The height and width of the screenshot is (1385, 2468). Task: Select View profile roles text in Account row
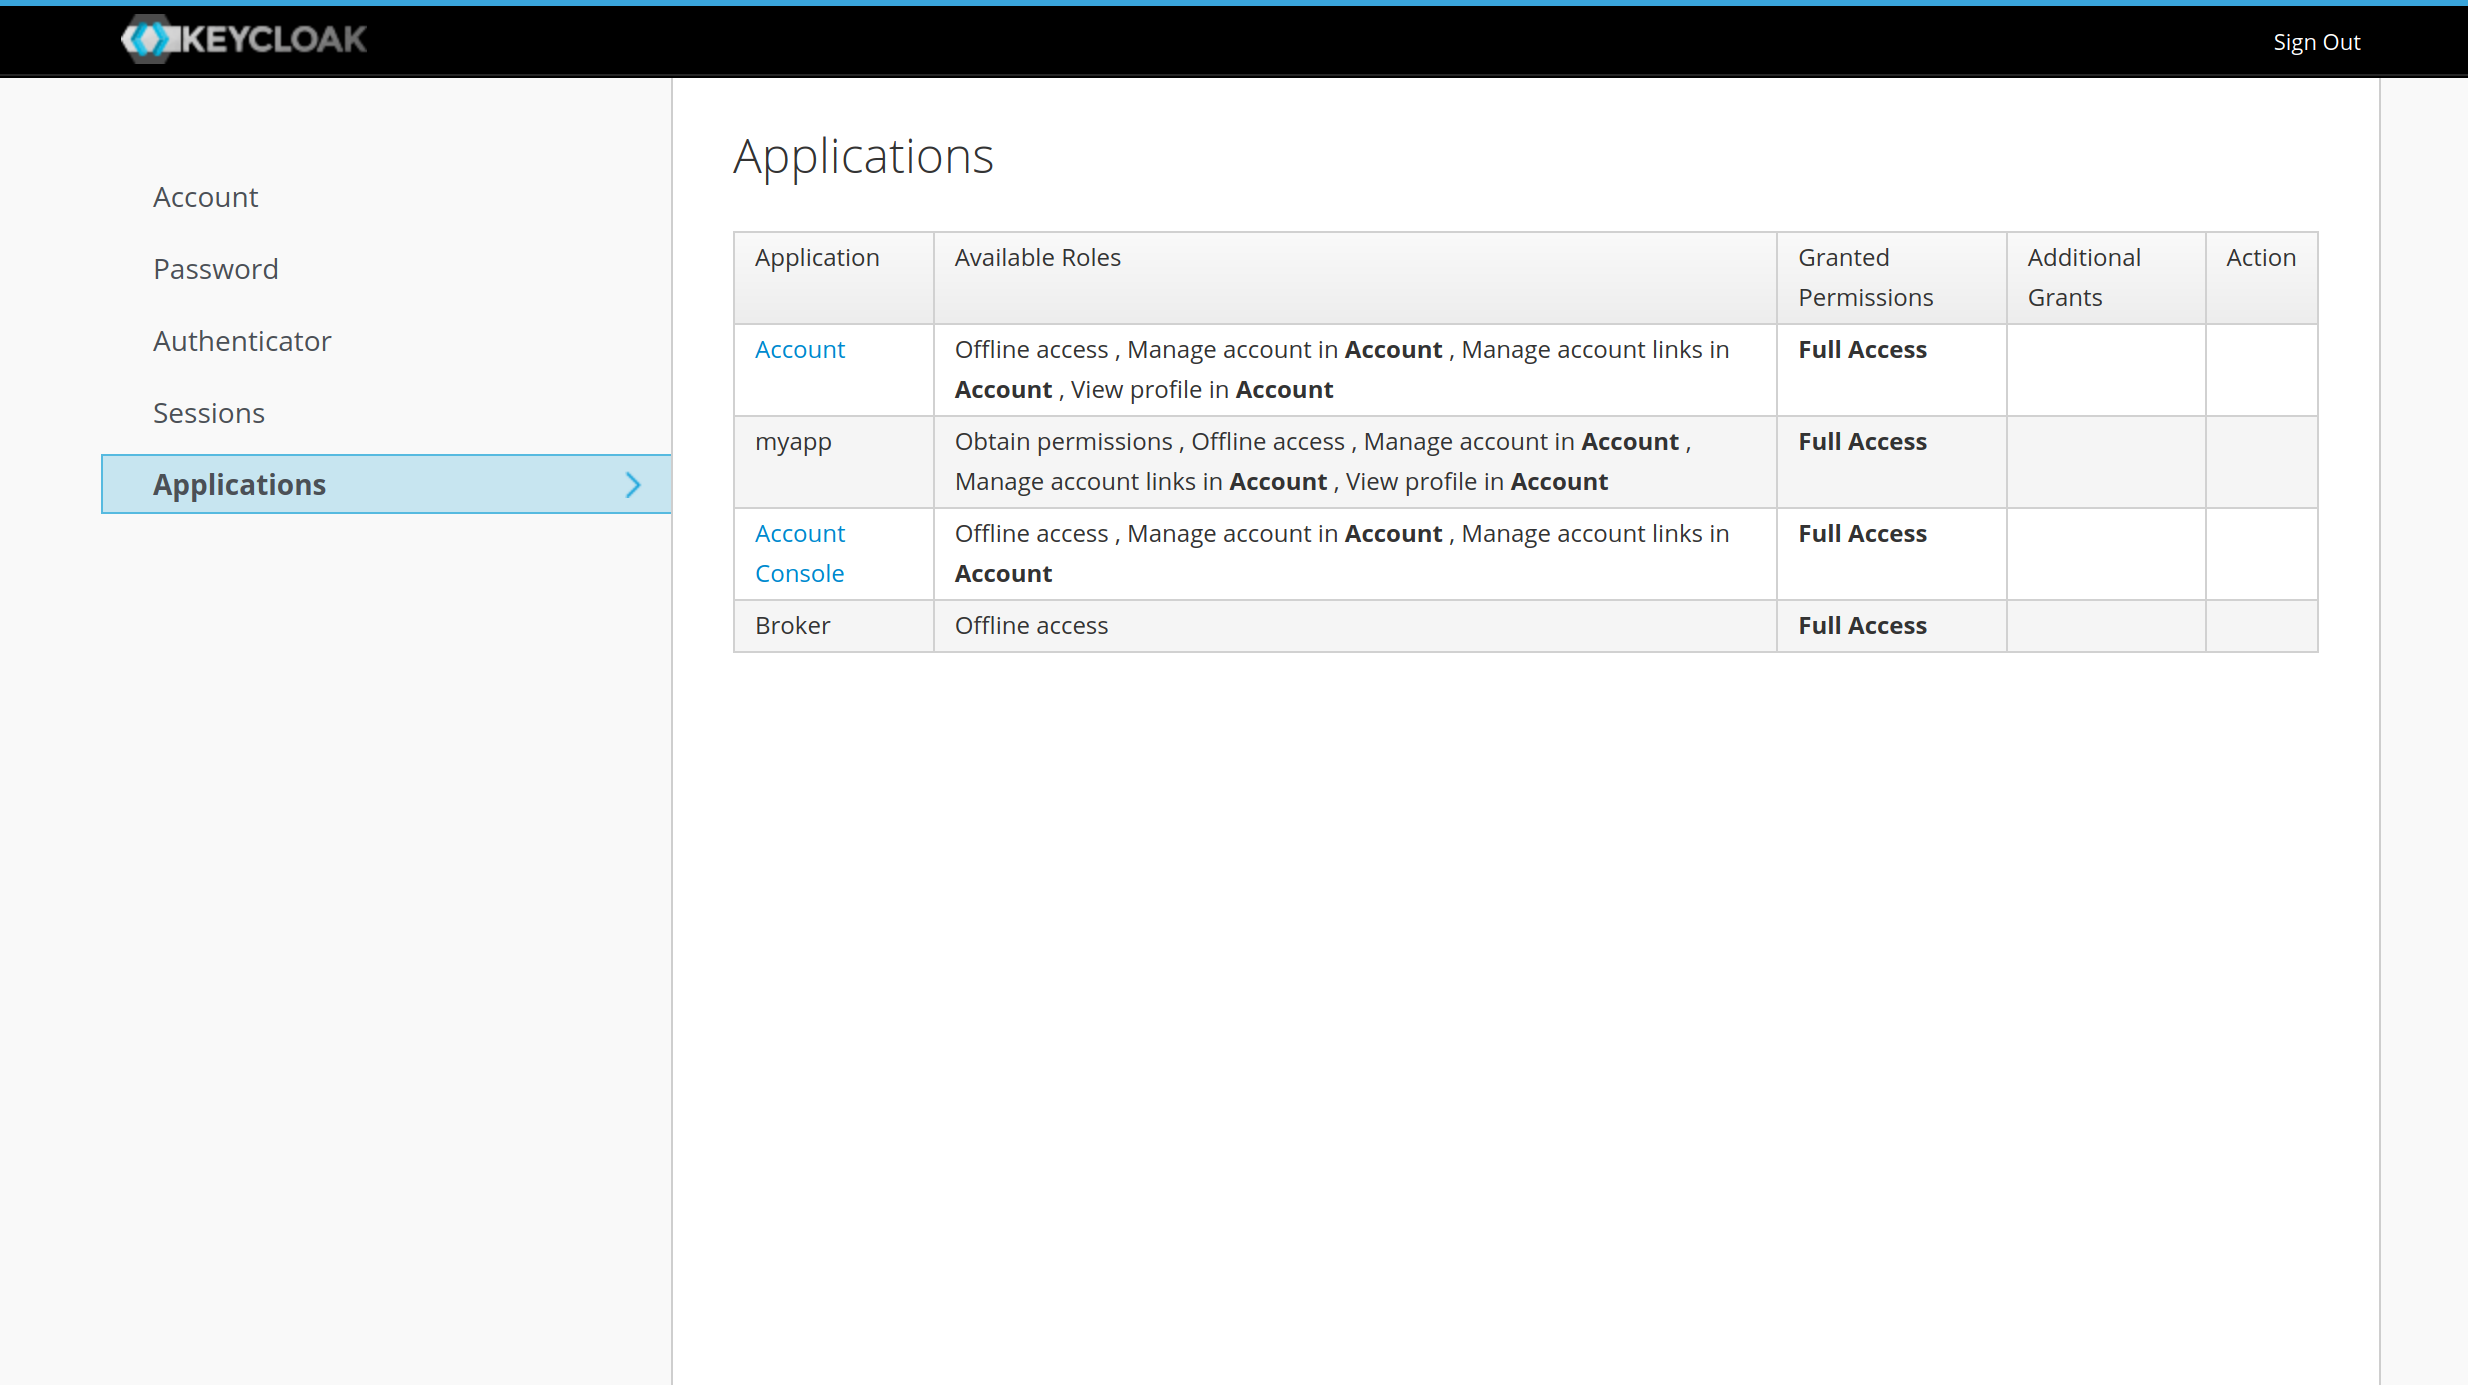[x=1202, y=389]
